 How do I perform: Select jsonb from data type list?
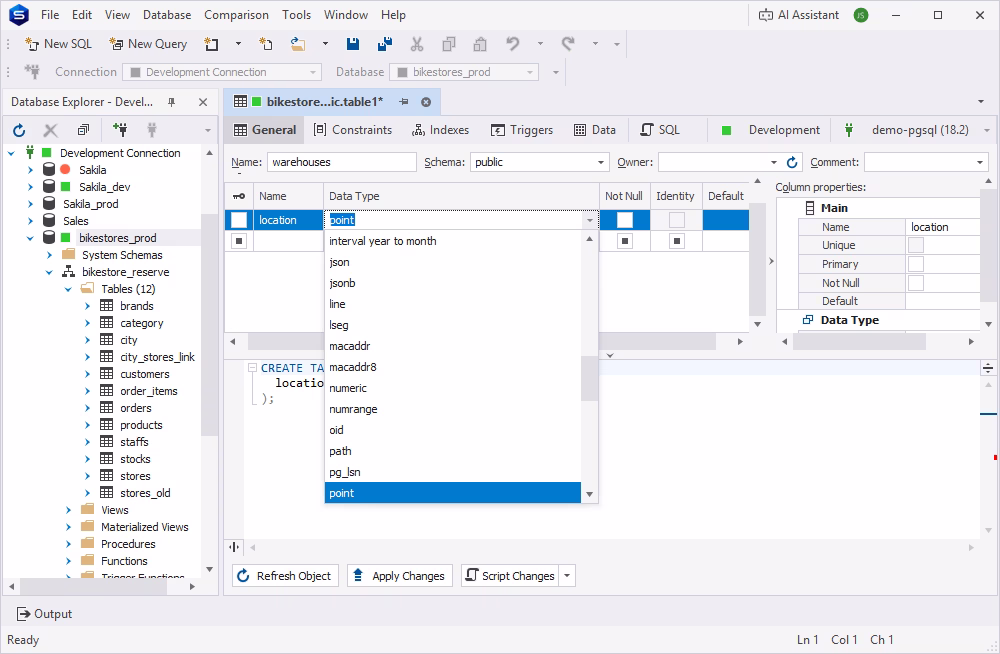tap(453, 283)
